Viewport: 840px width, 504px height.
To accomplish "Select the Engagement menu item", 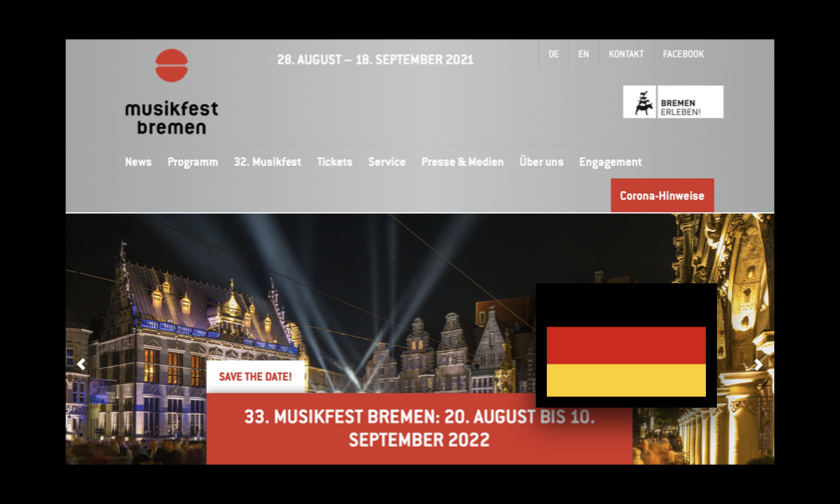I will click(610, 162).
